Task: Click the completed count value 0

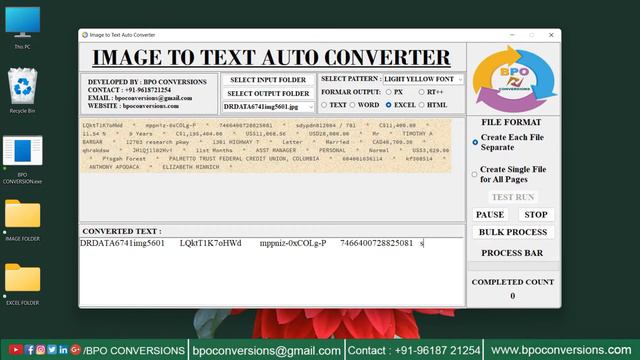Action: tap(513, 296)
